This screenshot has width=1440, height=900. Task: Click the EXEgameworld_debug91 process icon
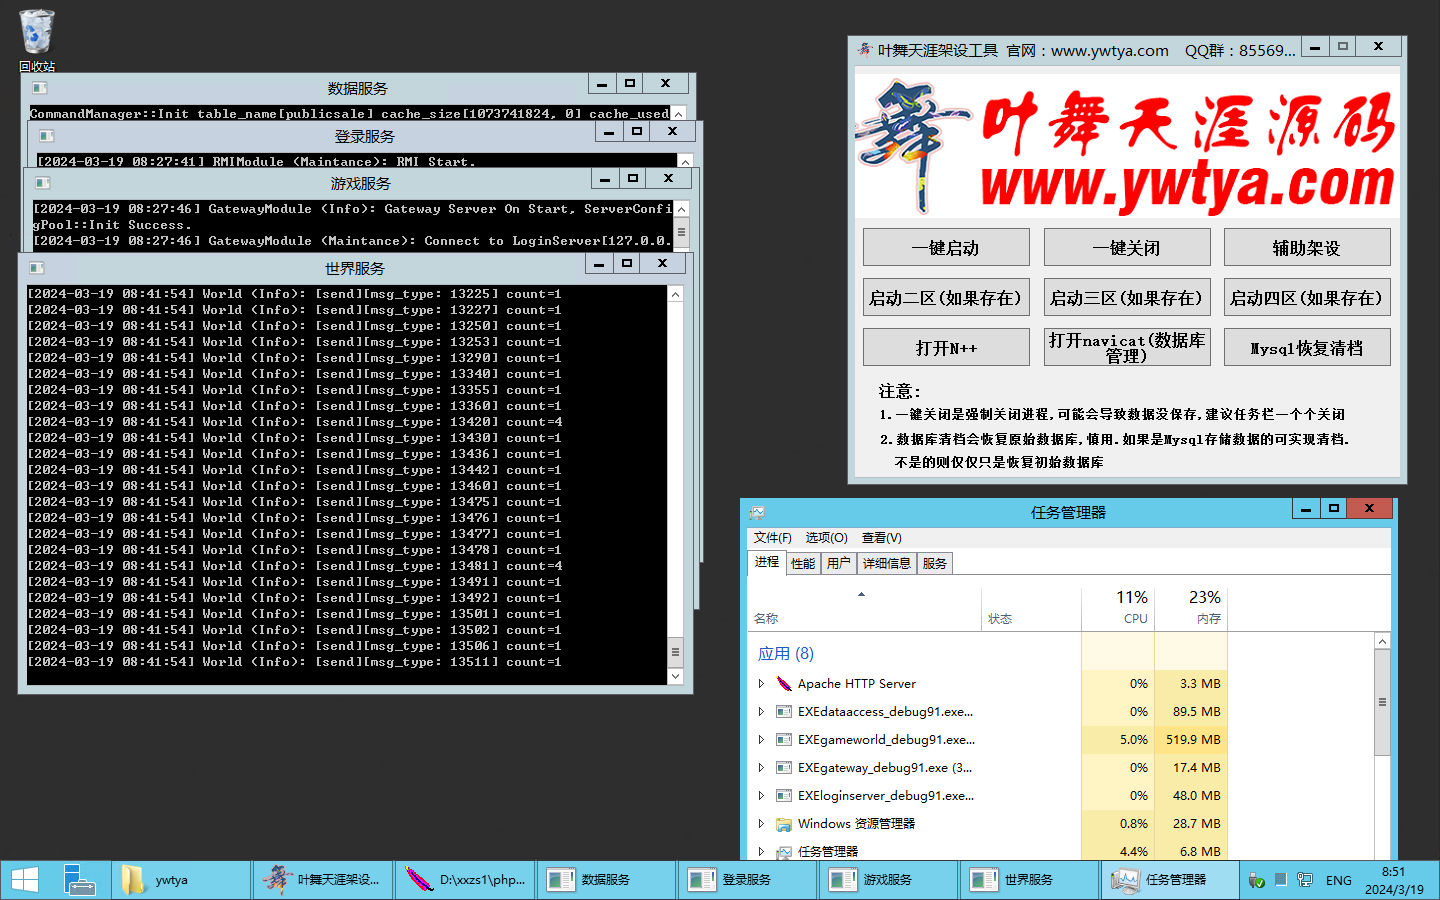coord(784,740)
